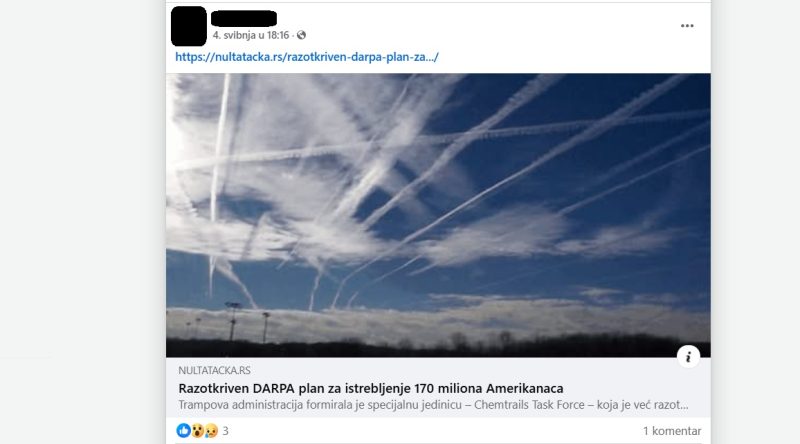This screenshot has height=444, width=800.
Task: Click the NULTATACKA.RS domain label
Action: click(x=214, y=371)
